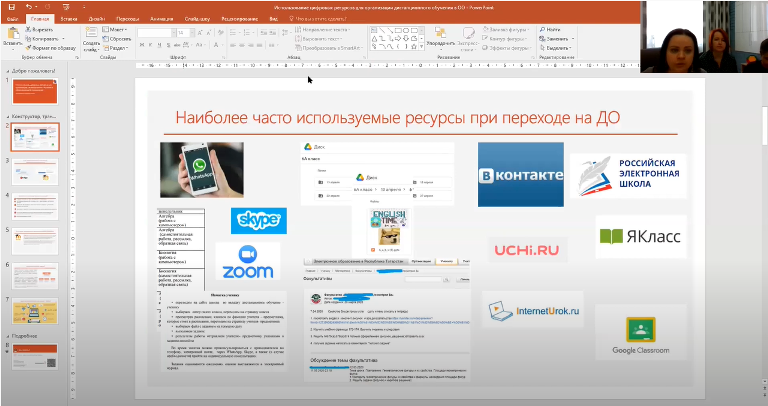
Task: Select the UCHi.RU logo on slide
Action: coord(527,250)
